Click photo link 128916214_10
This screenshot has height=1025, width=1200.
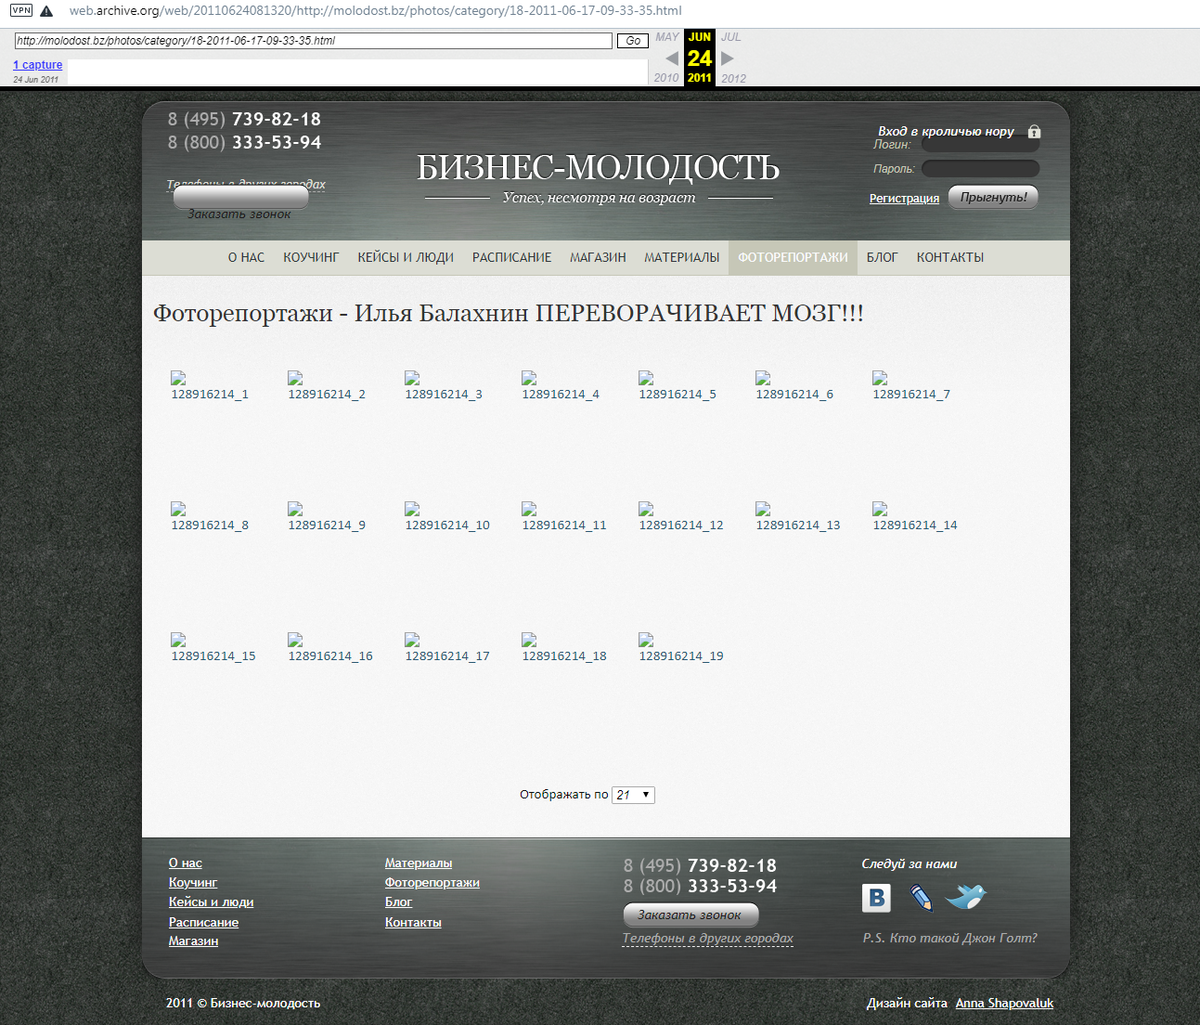447,525
